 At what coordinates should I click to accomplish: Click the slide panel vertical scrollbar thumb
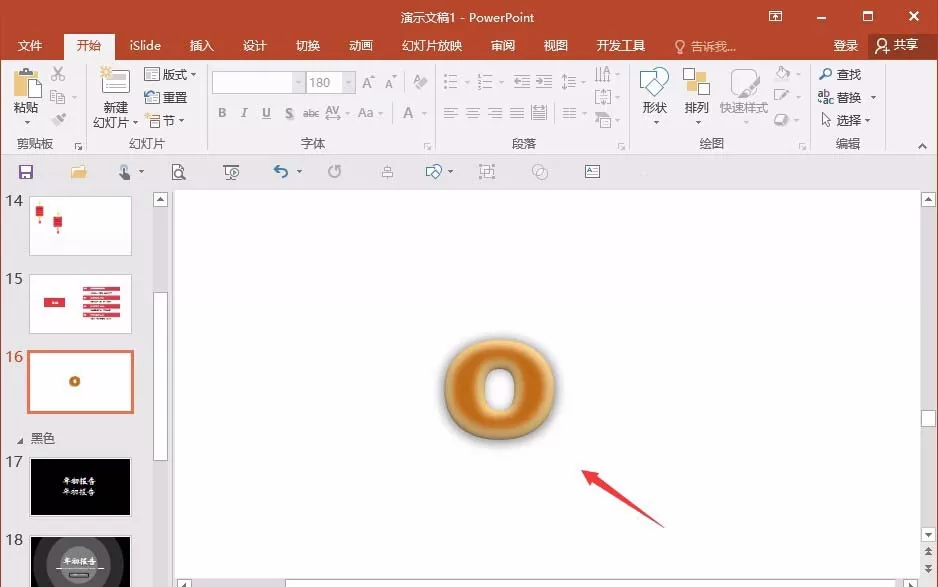[x=160, y=376]
